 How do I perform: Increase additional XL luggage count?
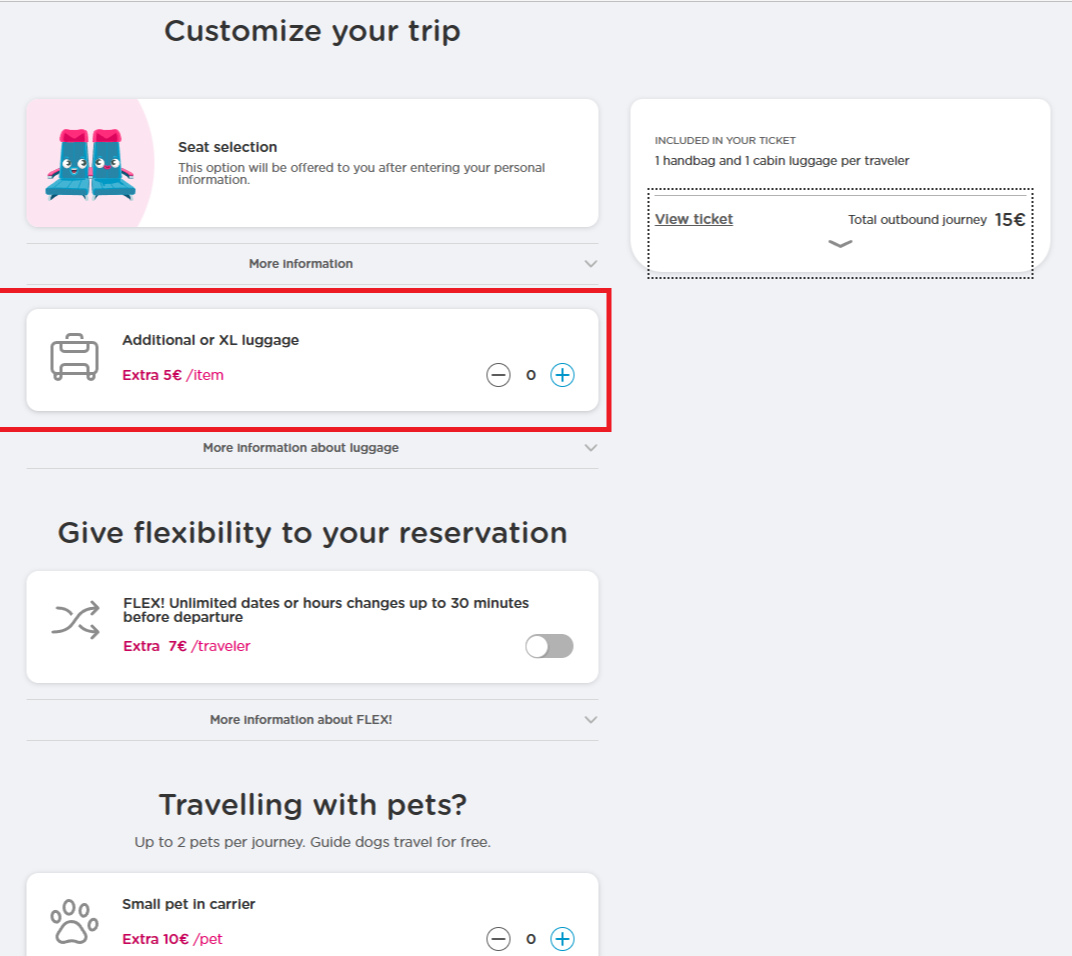[x=563, y=375]
